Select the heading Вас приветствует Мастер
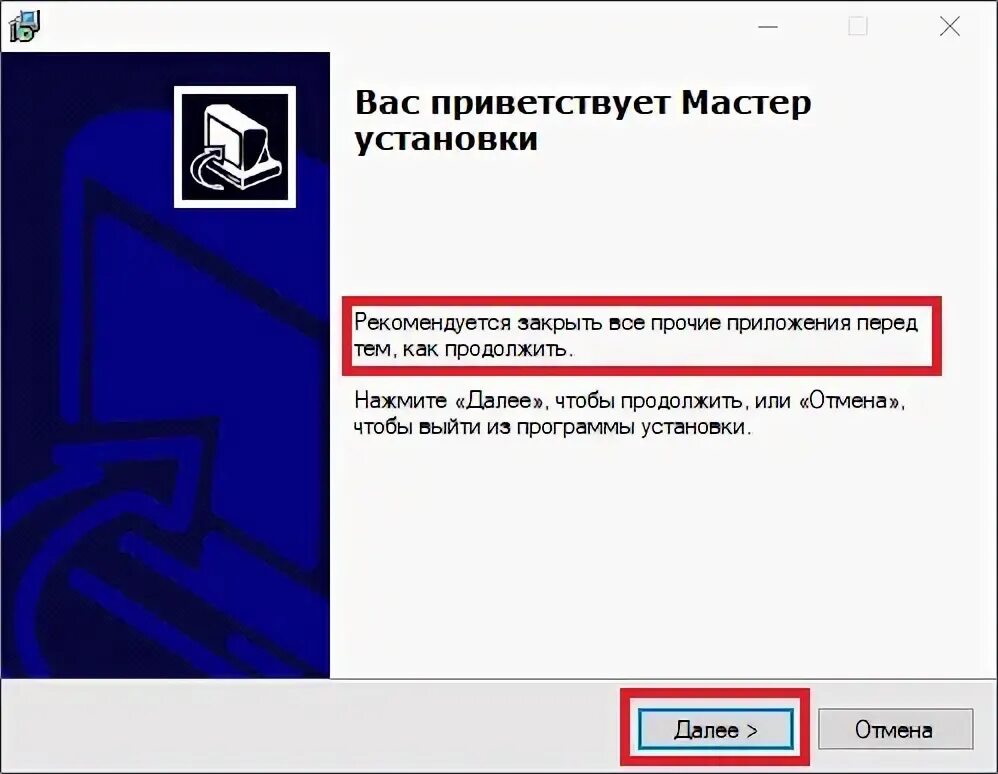The width and height of the screenshot is (998, 774). coord(583,102)
